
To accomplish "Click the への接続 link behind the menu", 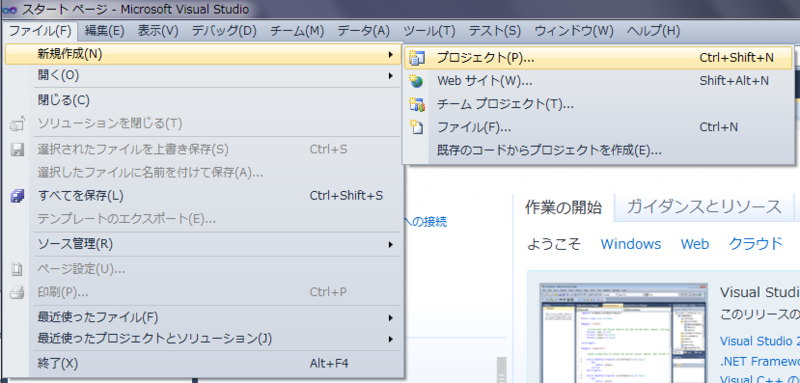I will tap(426, 222).
